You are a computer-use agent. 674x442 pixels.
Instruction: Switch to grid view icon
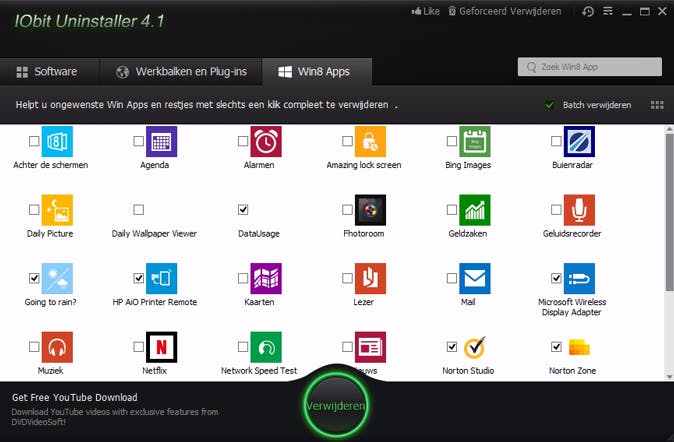pos(657,105)
